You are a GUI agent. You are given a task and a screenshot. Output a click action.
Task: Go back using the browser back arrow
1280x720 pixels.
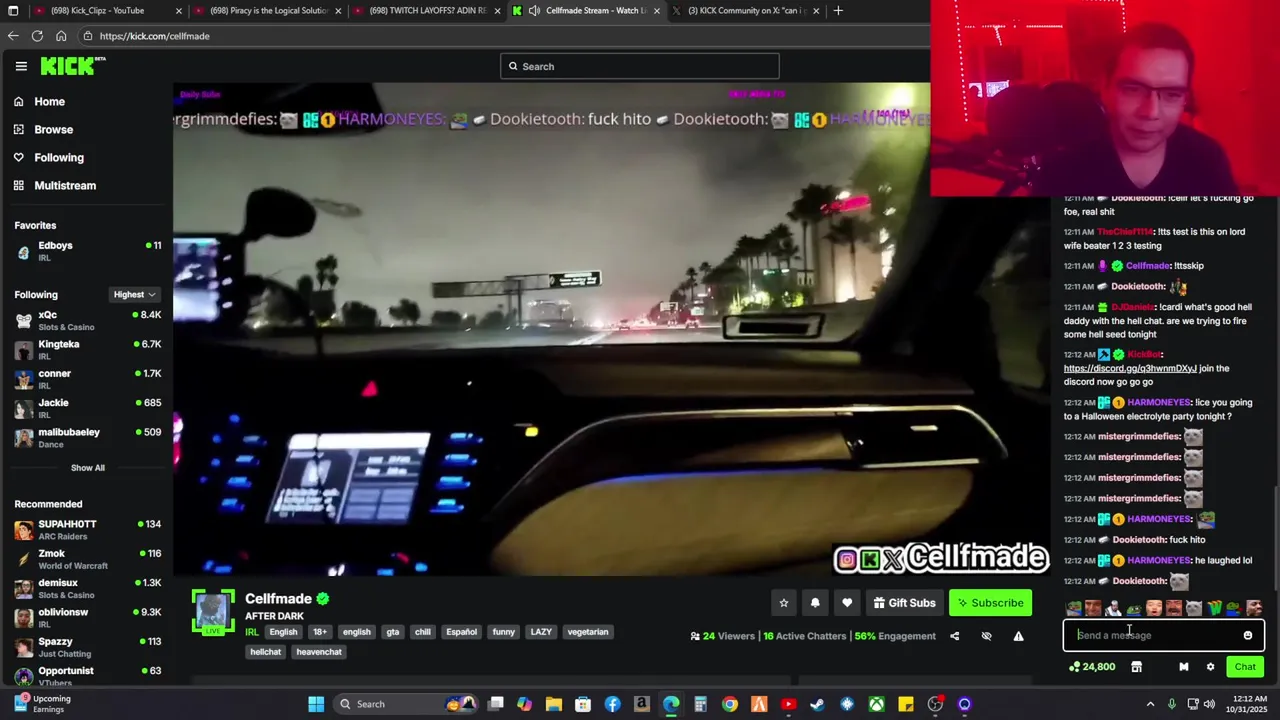[x=13, y=36]
